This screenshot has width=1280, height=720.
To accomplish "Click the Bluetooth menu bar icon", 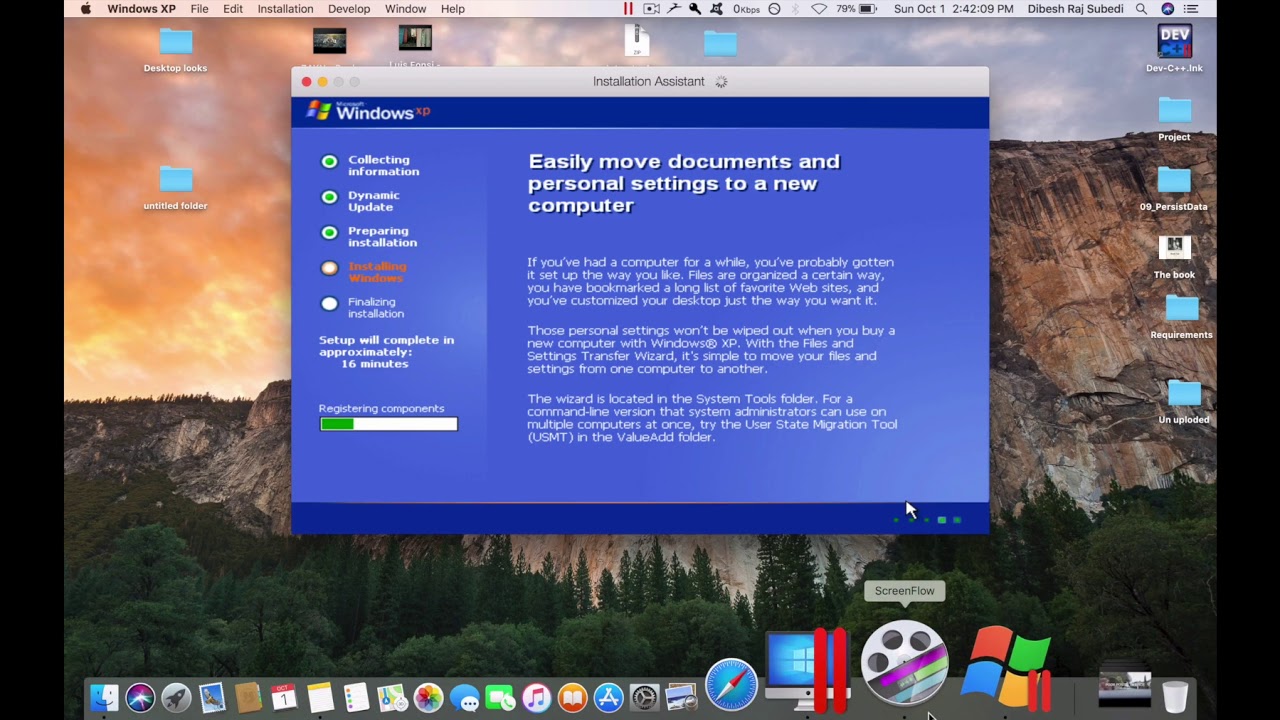I will click(x=796, y=9).
